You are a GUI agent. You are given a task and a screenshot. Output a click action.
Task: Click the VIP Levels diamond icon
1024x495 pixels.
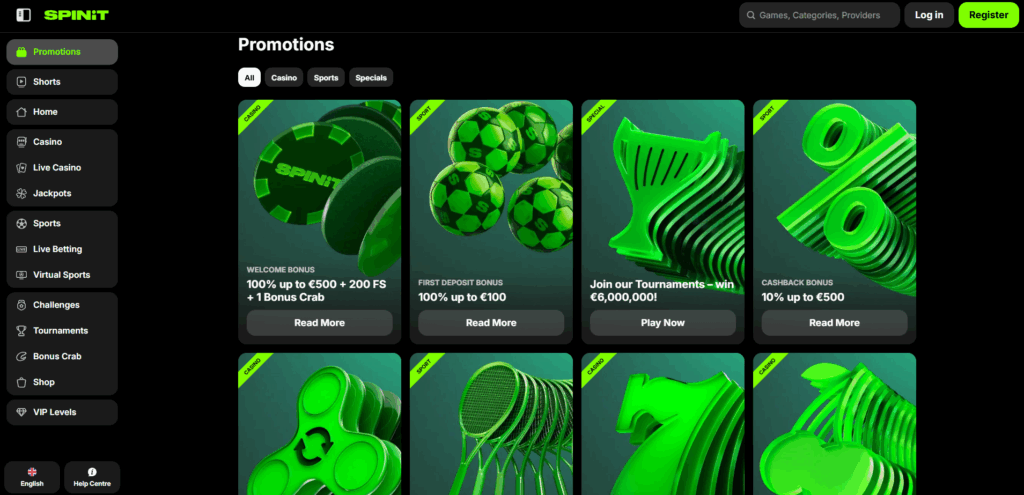click(22, 413)
